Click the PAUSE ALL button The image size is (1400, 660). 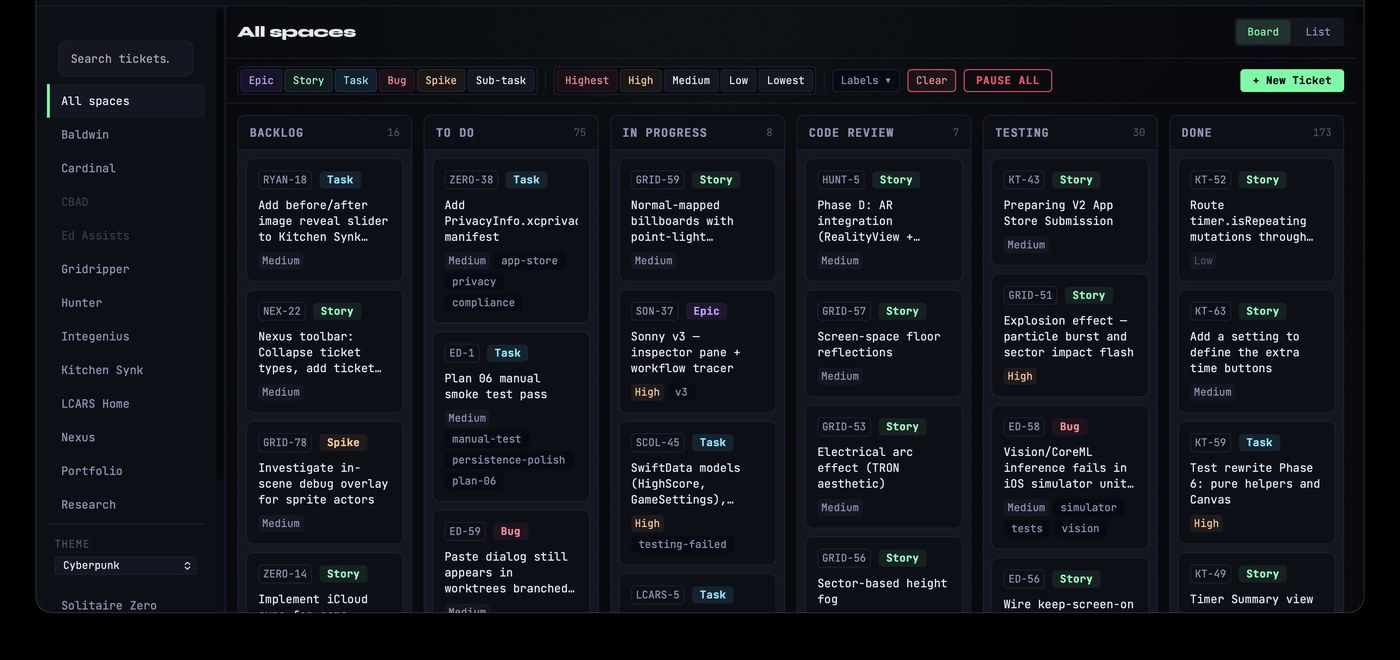pyautogui.click(x=1007, y=81)
